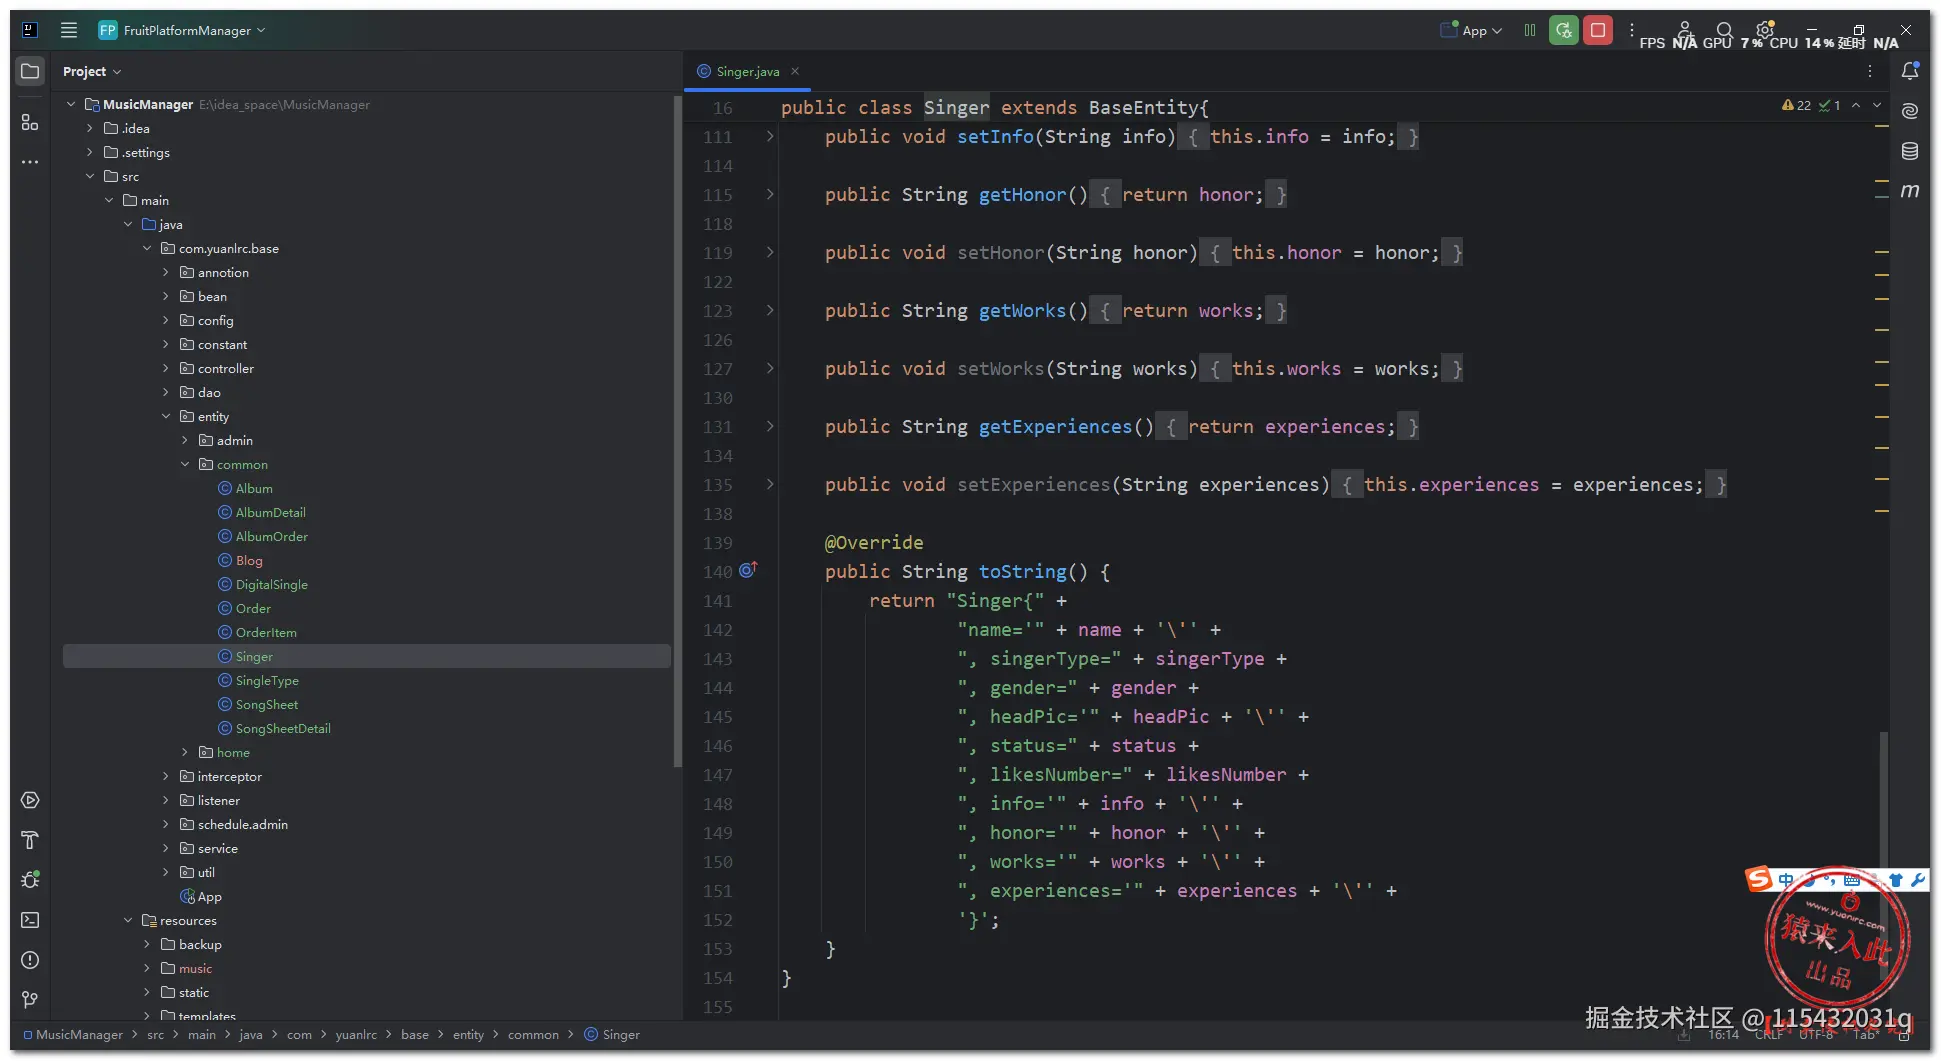The image size is (1941, 1061).
Task: Open the FruitPlatformManager project dropdown
Action: click(x=182, y=30)
